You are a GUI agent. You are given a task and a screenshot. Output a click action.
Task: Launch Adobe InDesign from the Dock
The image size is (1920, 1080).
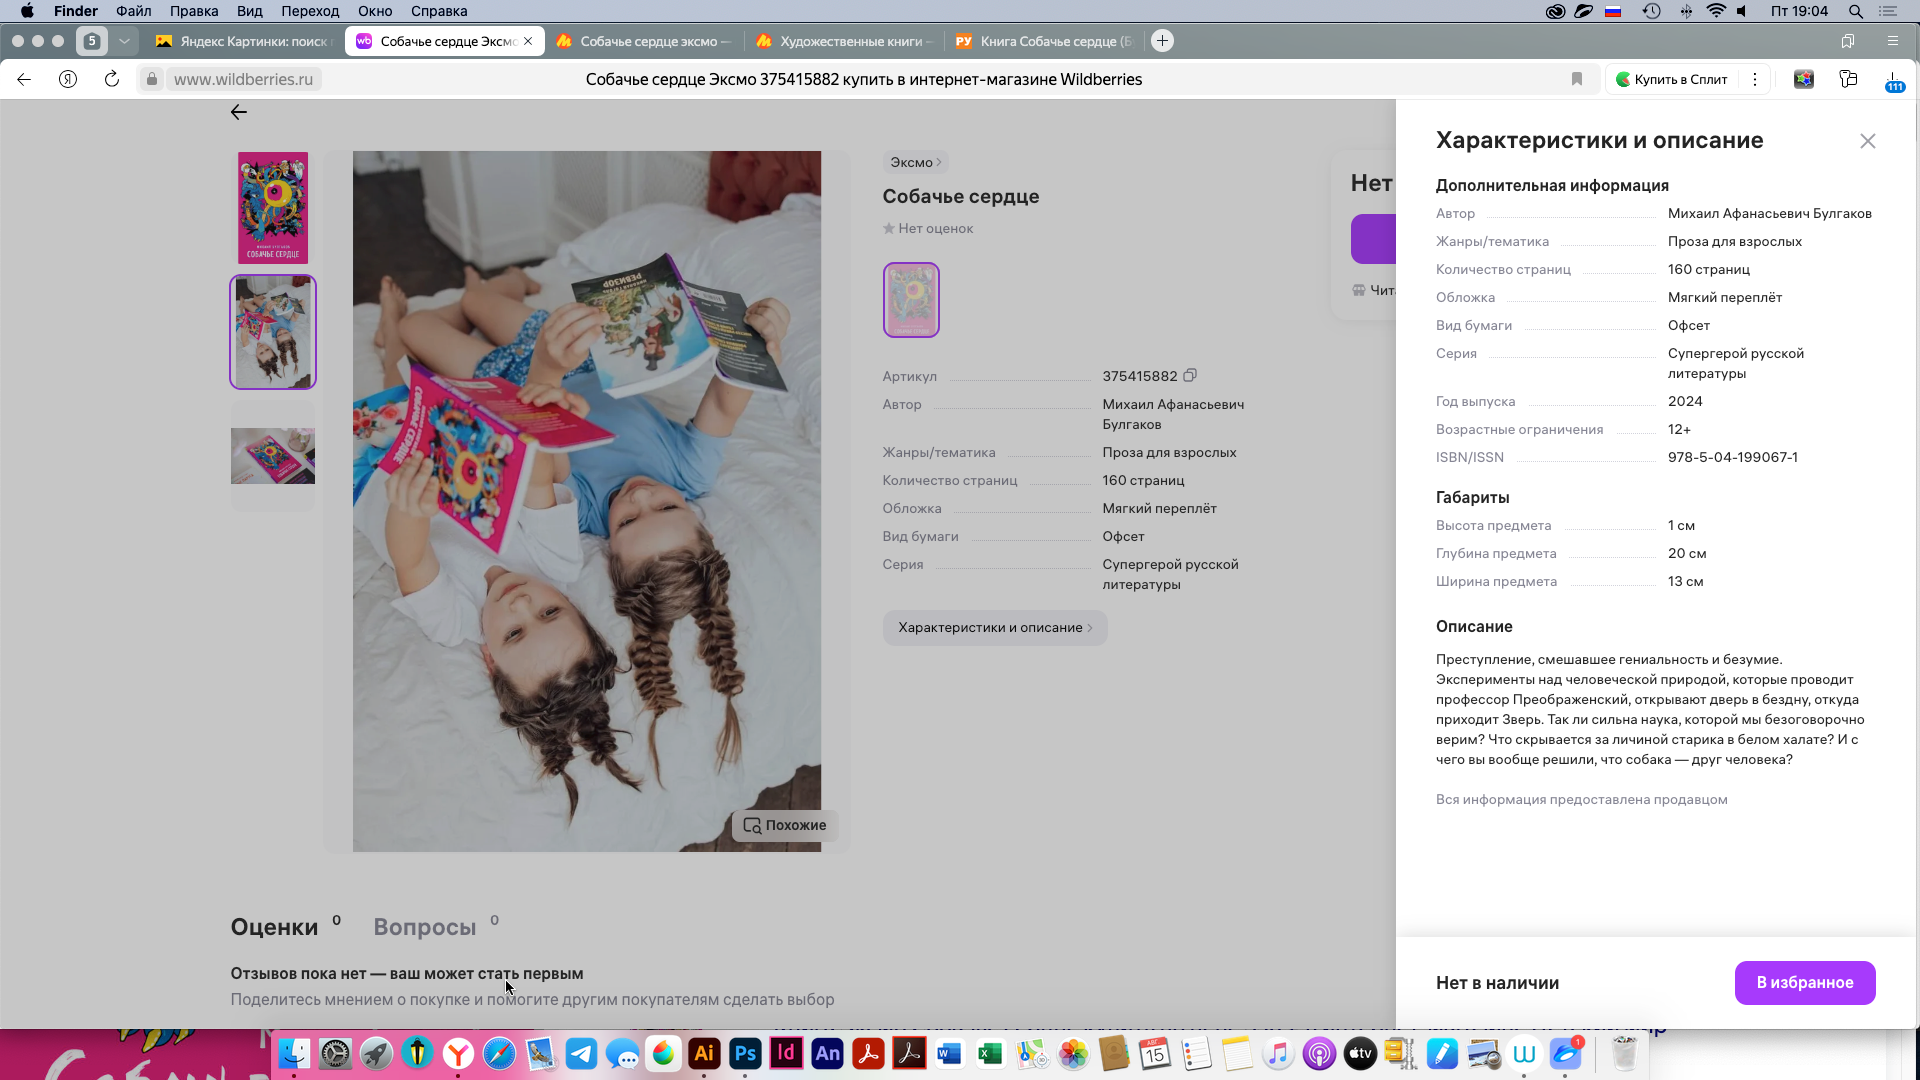[786, 1053]
